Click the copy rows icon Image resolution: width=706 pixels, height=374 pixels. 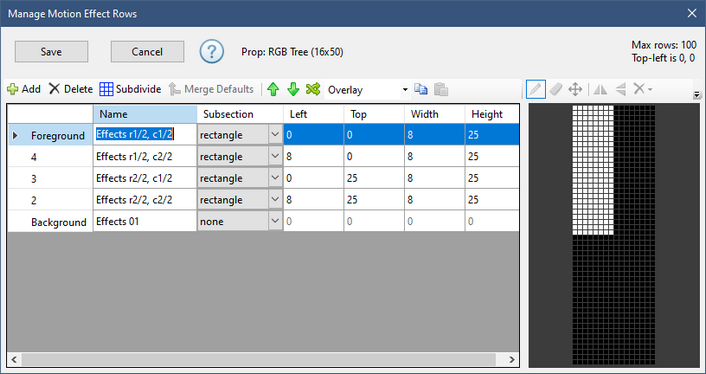click(421, 89)
